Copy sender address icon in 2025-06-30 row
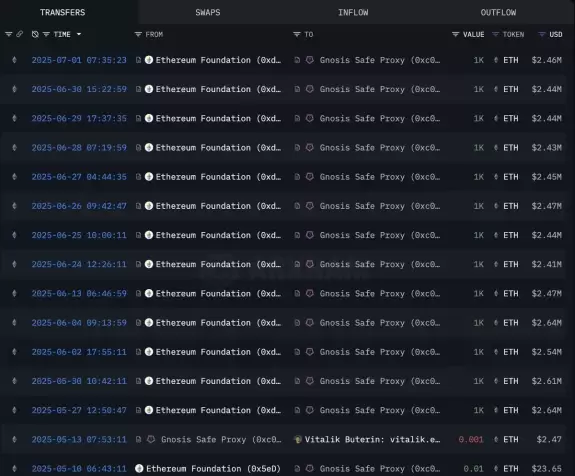This screenshot has width=575, height=476. [x=138, y=89]
